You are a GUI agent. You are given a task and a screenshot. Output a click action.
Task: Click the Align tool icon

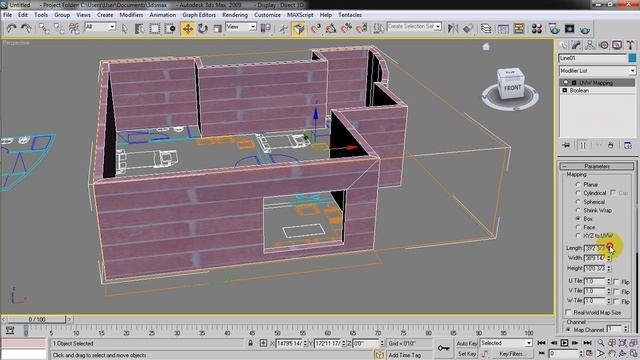(468, 29)
